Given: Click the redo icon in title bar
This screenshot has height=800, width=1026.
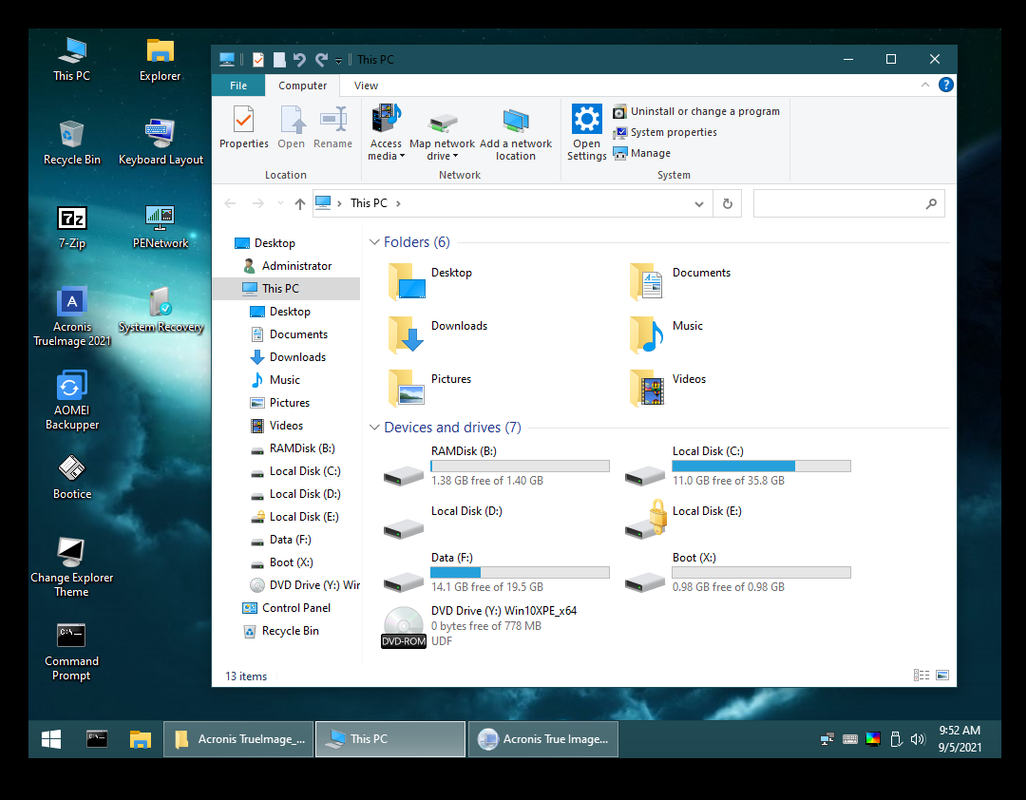Looking at the screenshot, I should click(x=321, y=60).
